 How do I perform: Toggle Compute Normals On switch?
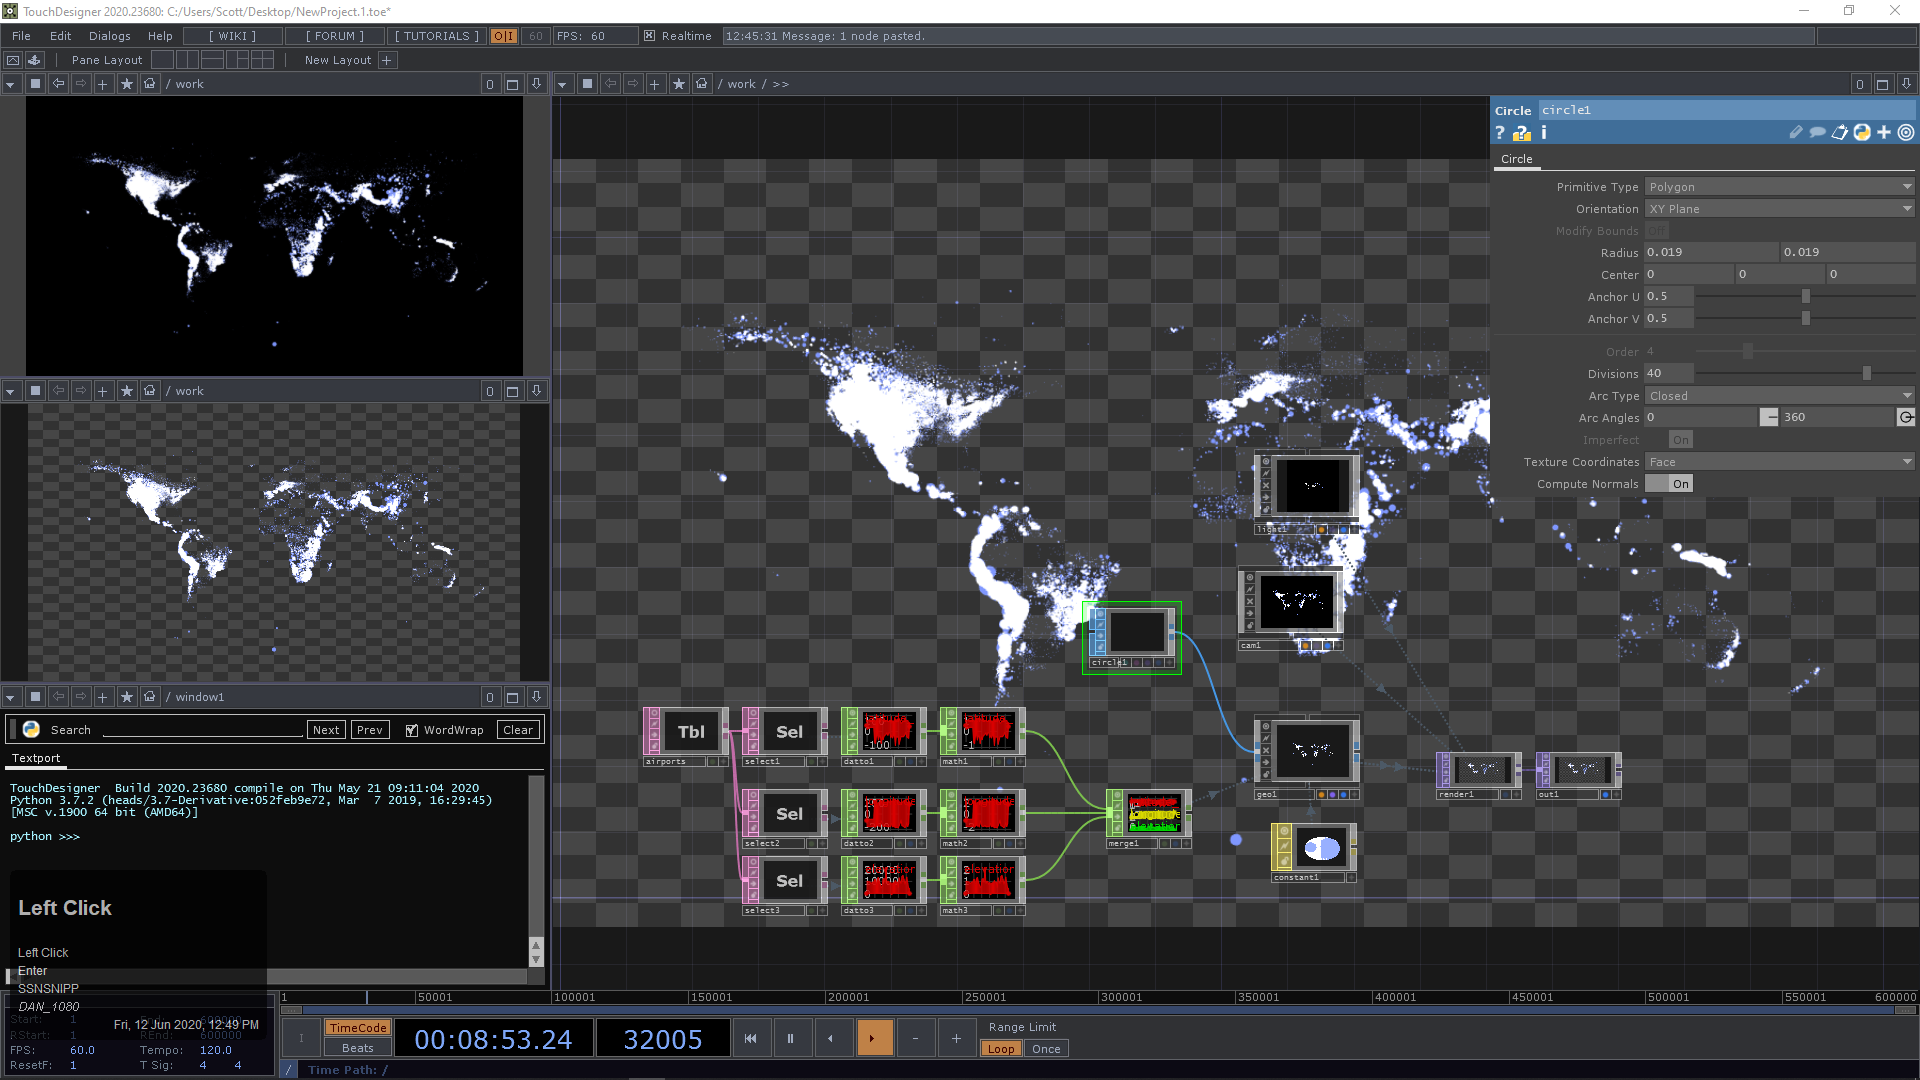[1670, 484]
